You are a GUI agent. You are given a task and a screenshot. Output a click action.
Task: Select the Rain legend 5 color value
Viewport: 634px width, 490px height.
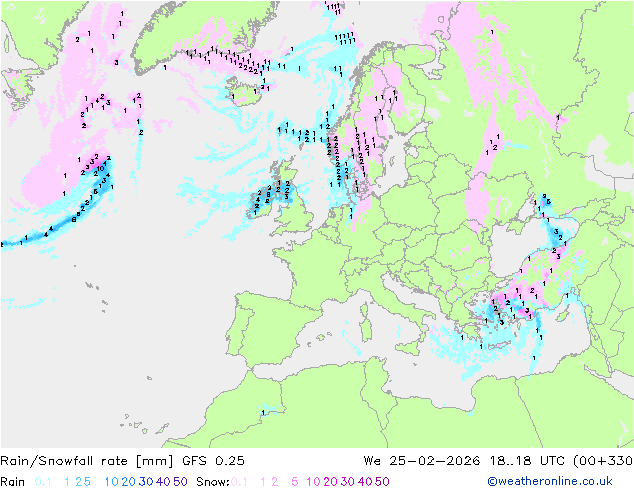click(87, 482)
